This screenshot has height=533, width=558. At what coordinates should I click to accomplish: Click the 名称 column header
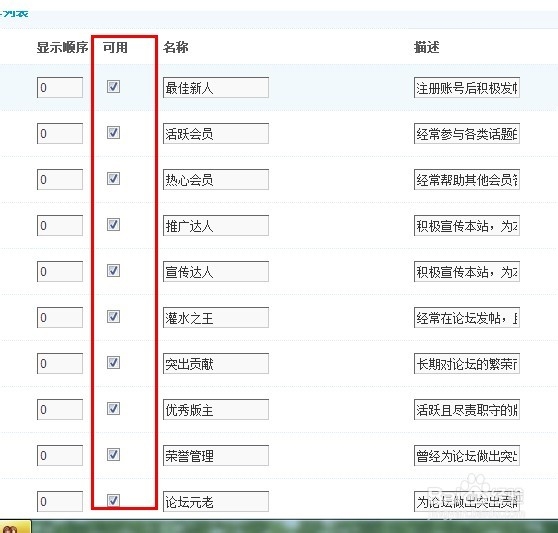176,47
